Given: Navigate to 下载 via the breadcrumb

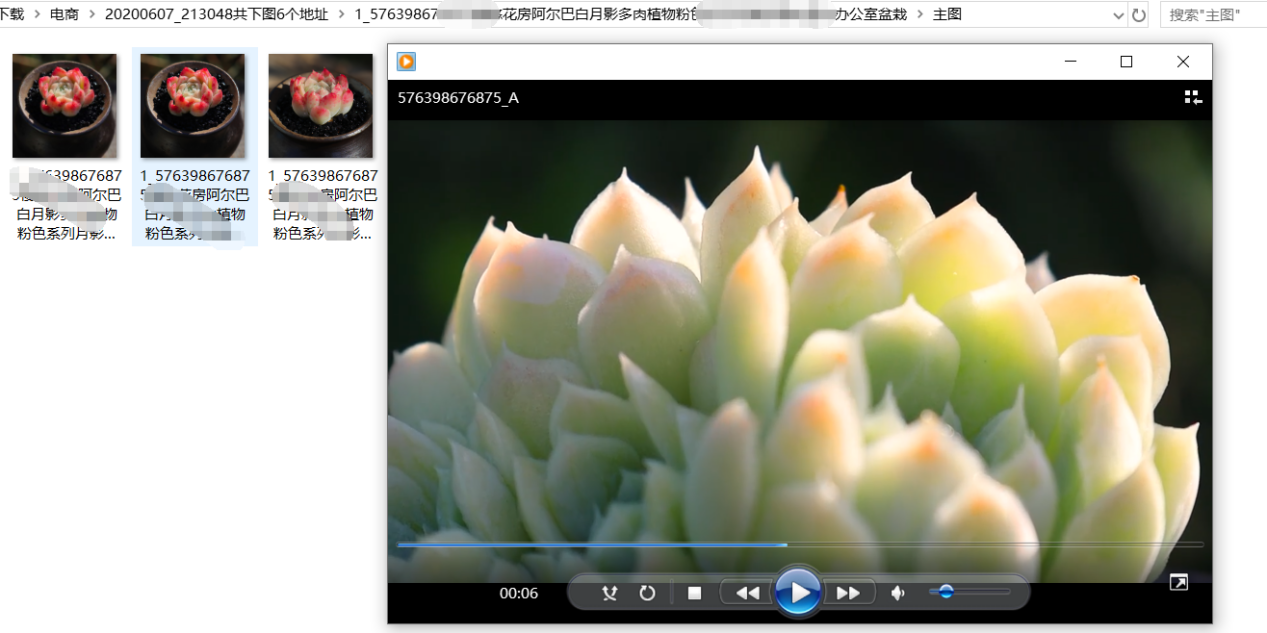Looking at the screenshot, I should coord(8,15).
